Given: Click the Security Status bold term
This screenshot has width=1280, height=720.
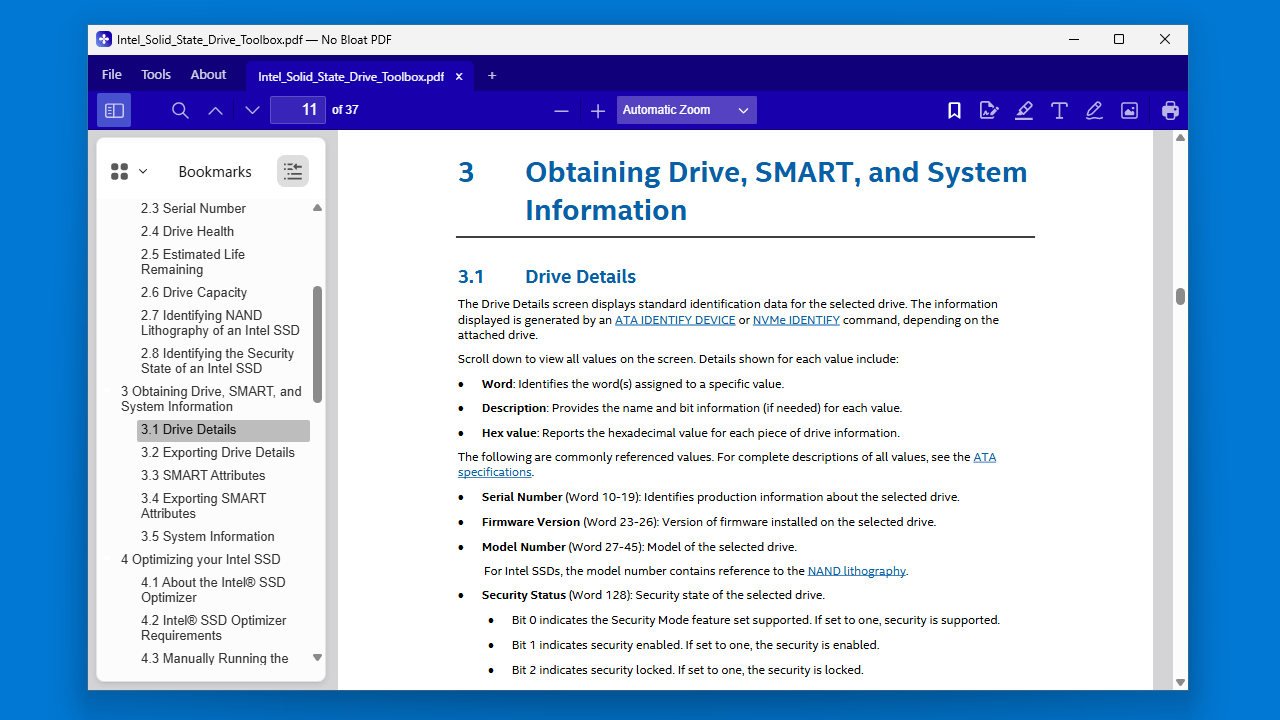Looking at the screenshot, I should [524, 595].
